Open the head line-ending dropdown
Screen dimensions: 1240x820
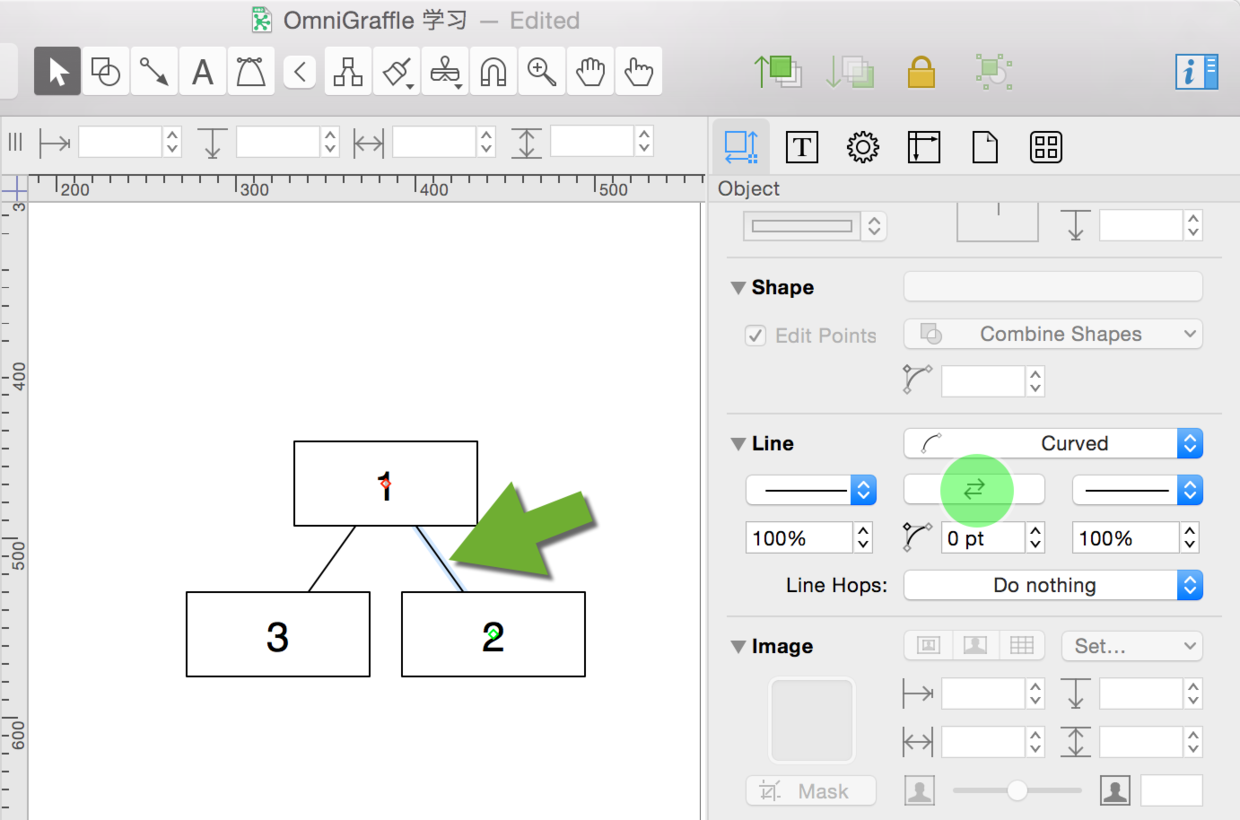(x=1137, y=490)
